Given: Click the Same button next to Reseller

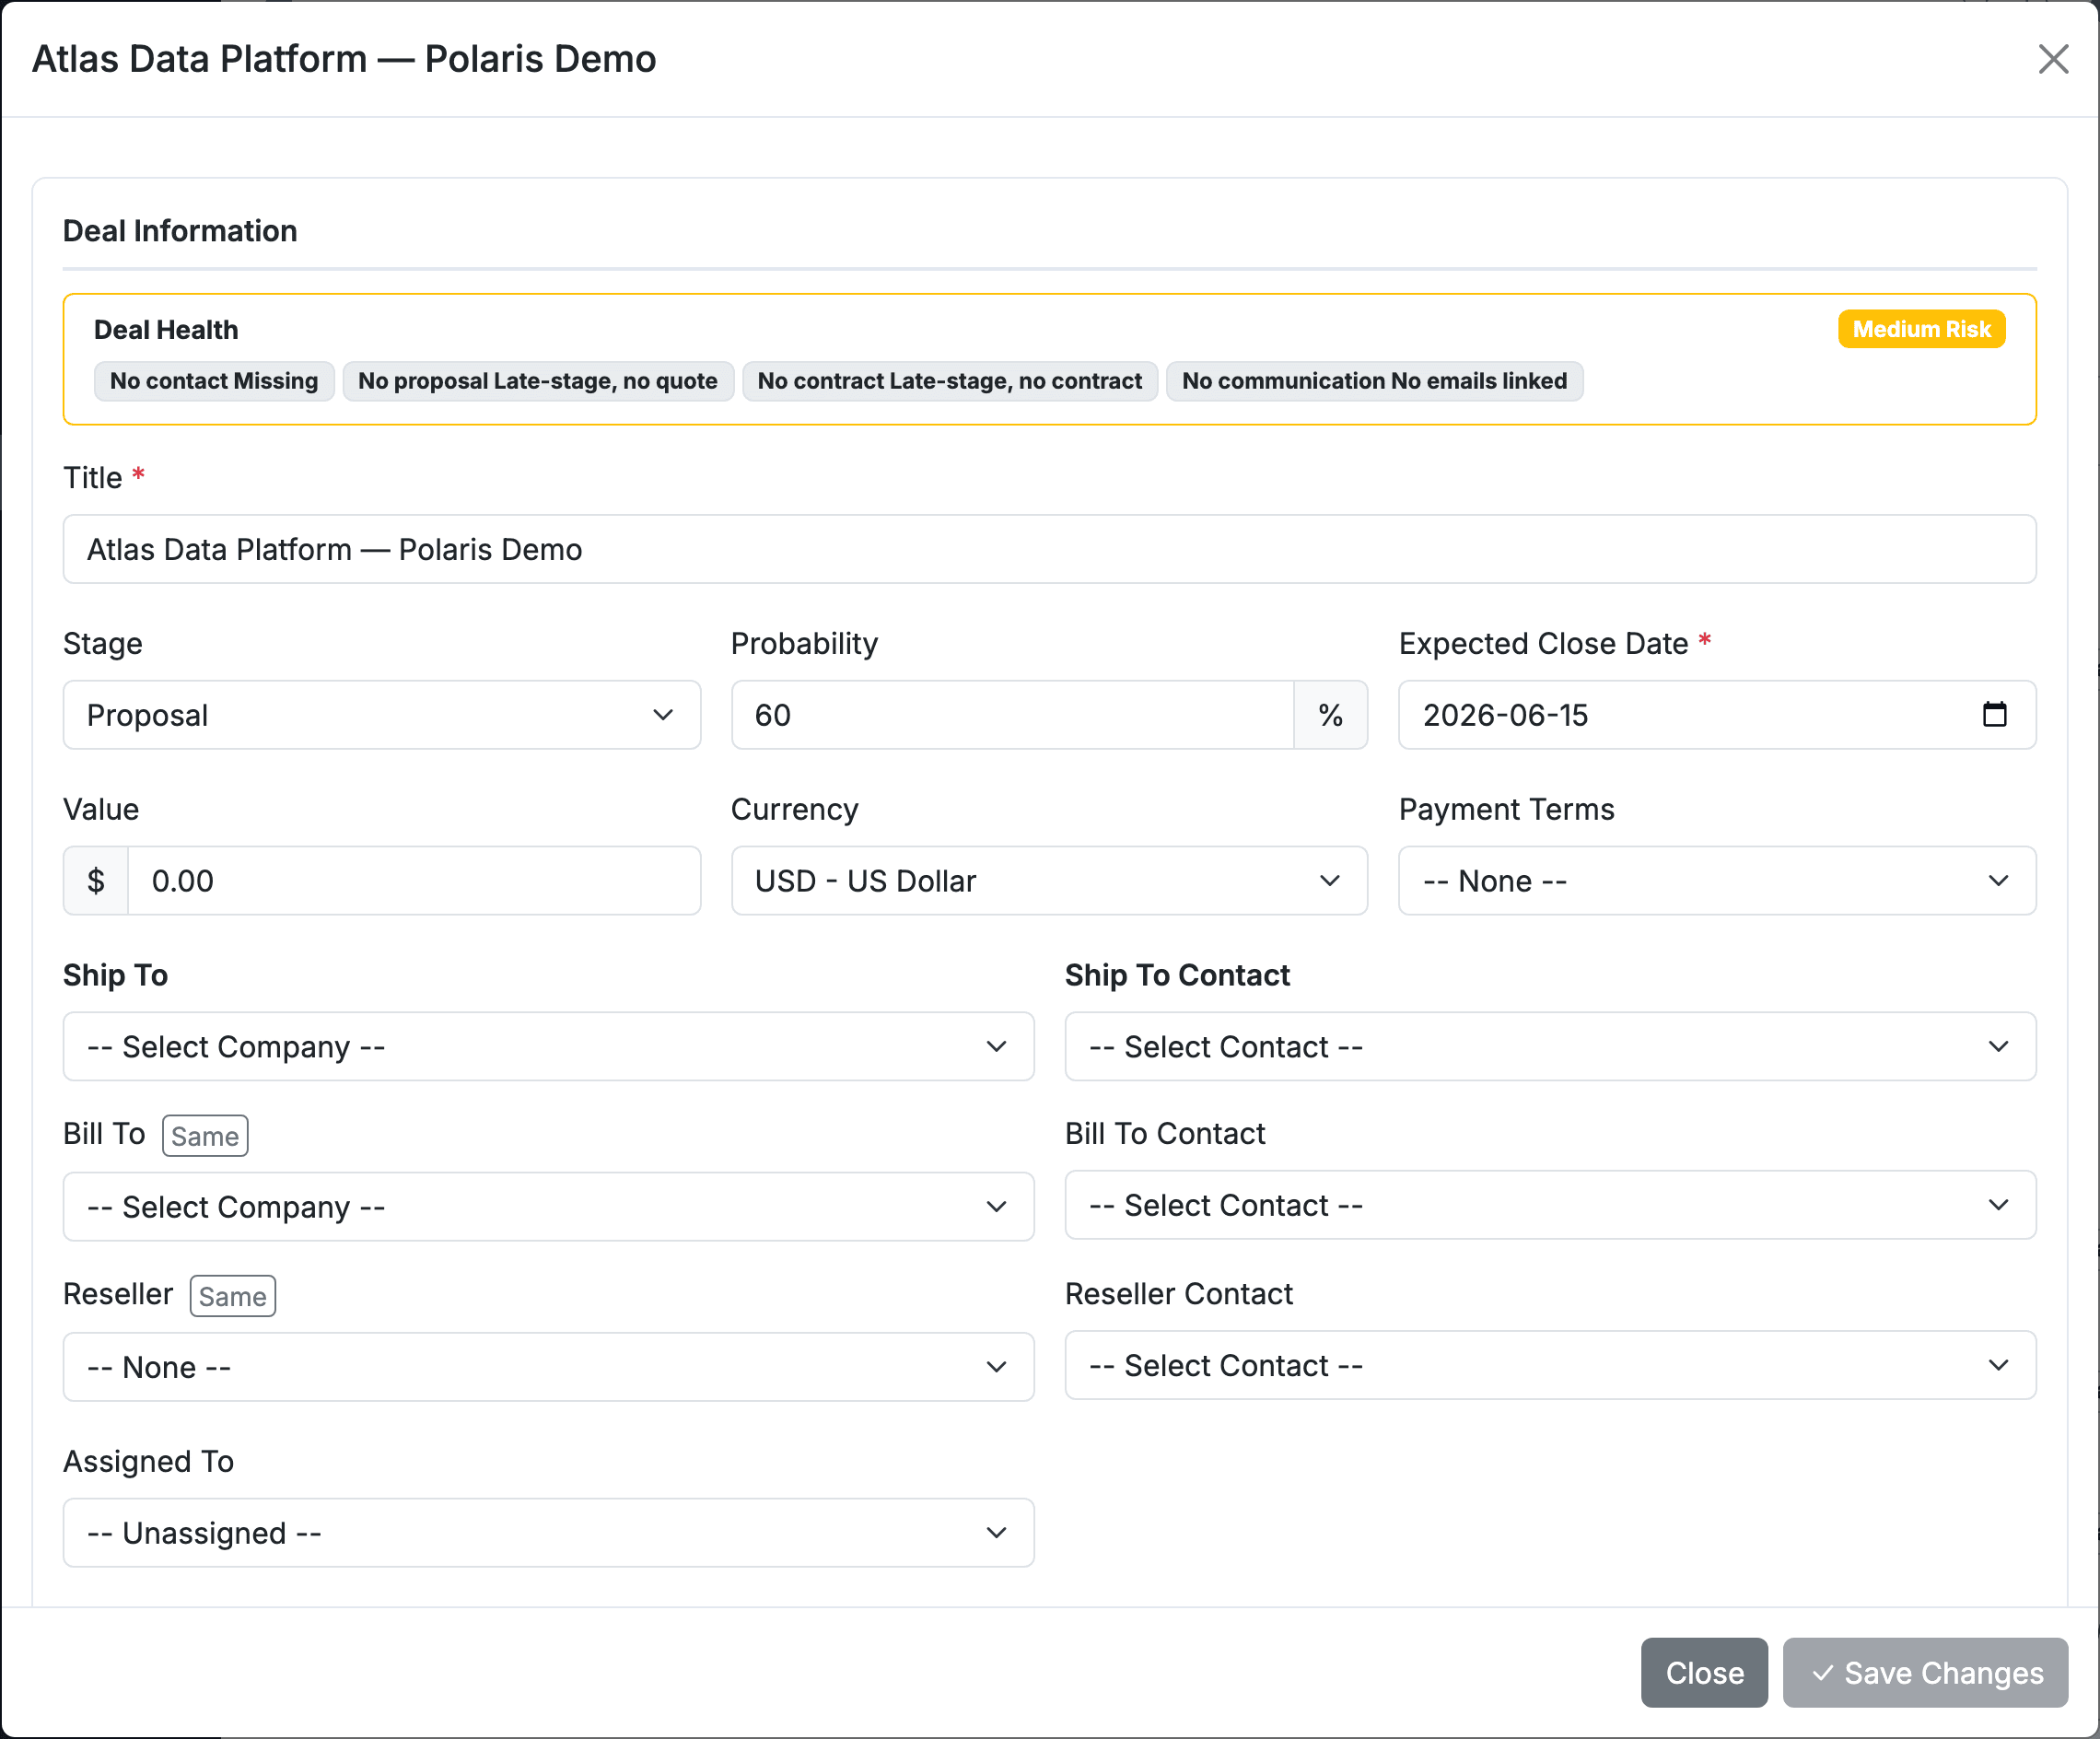Looking at the screenshot, I should pyautogui.click(x=232, y=1296).
